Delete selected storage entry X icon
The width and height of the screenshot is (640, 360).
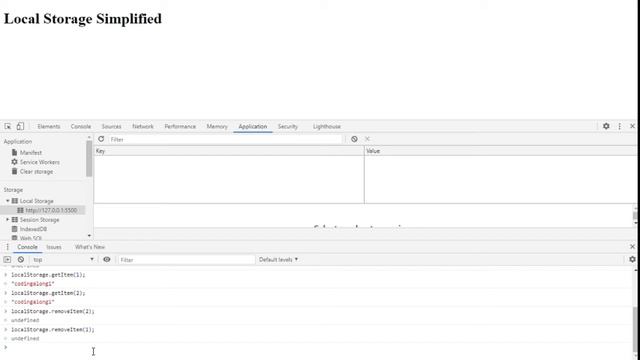(x=367, y=139)
